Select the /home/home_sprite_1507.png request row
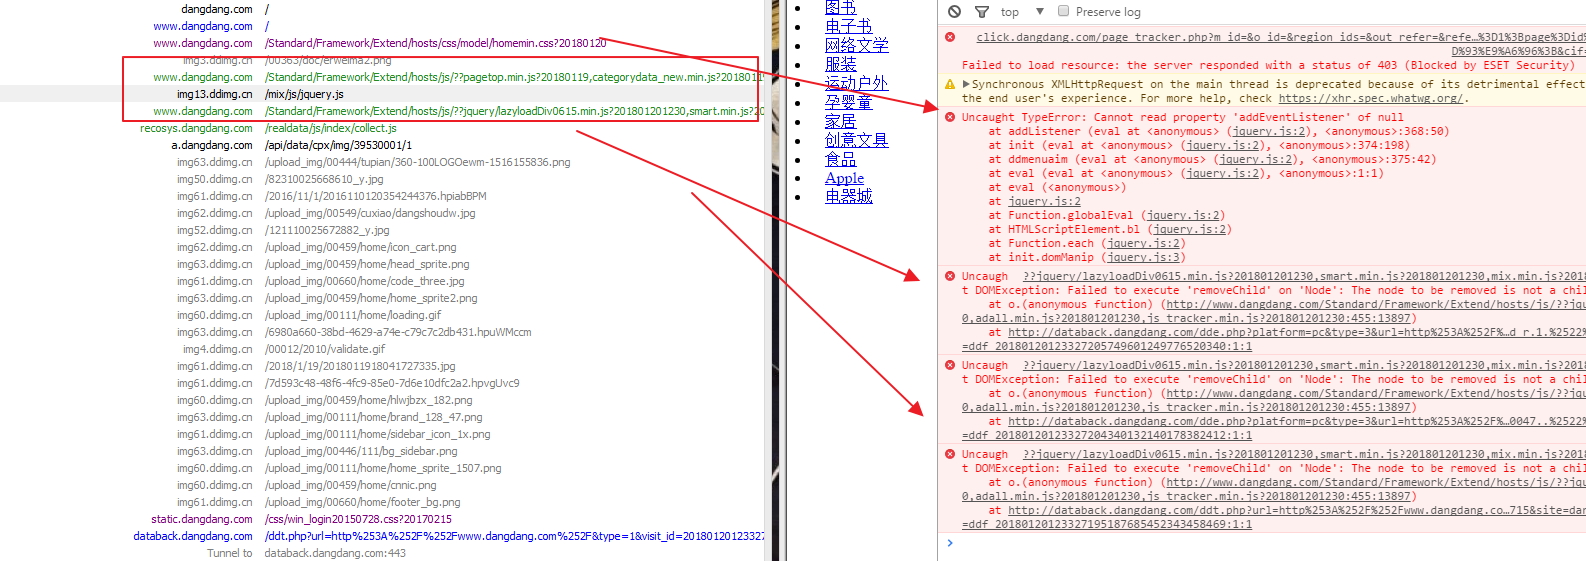The image size is (1586, 561). 382,468
